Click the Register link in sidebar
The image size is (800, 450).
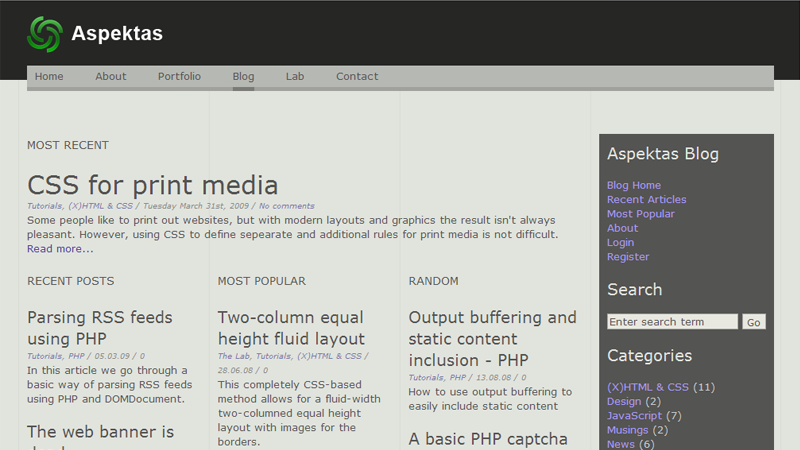point(628,257)
